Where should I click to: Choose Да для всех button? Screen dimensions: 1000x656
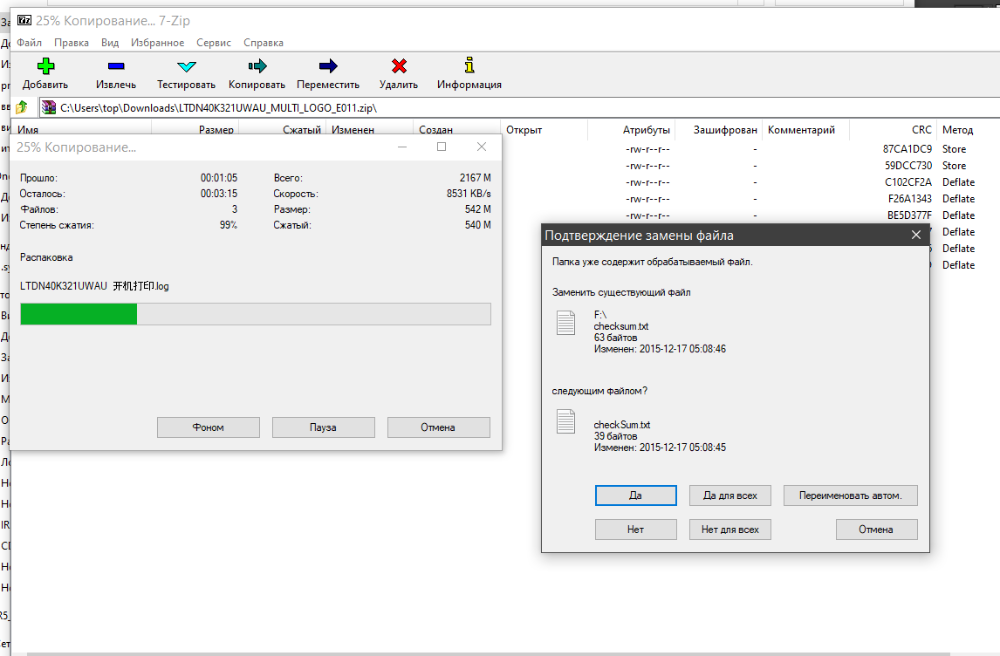(730, 495)
